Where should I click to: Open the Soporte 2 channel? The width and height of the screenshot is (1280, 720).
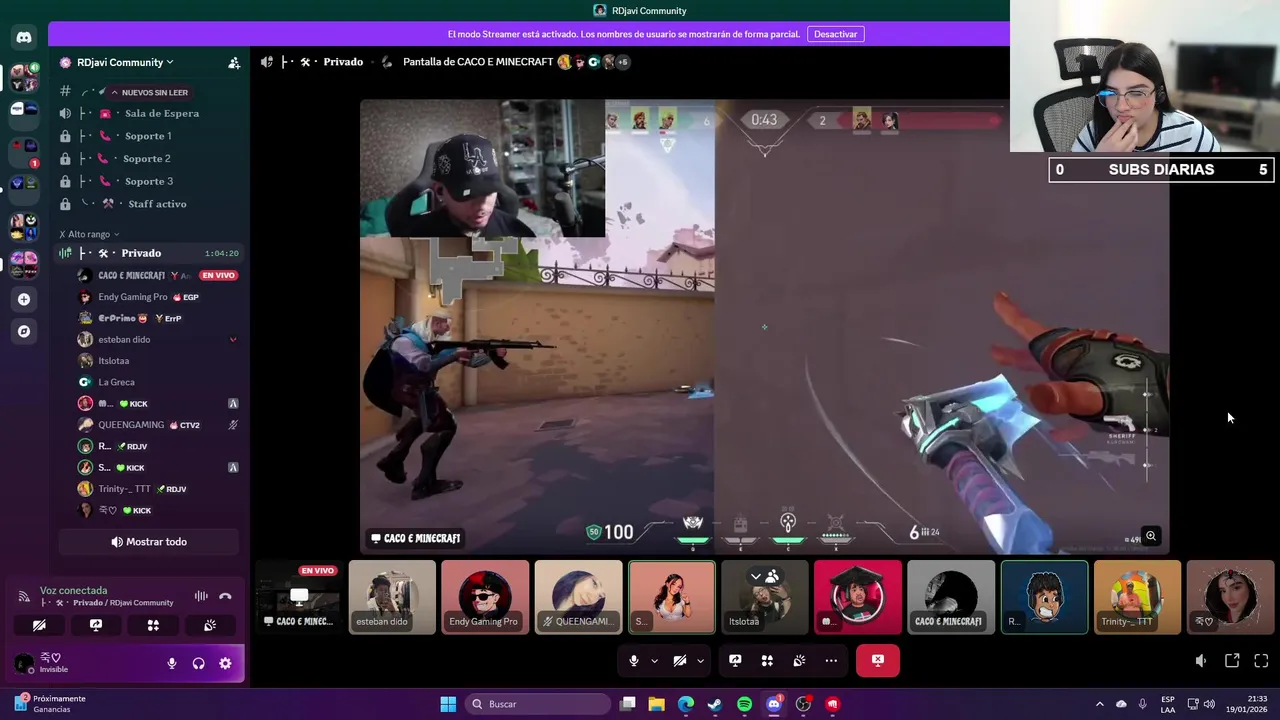tap(148, 158)
